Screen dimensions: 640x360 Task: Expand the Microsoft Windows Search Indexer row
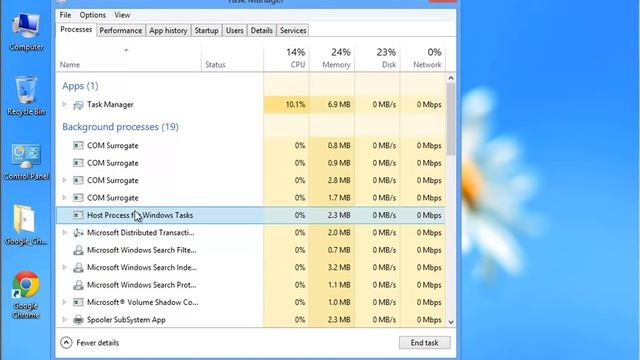[64, 267]
